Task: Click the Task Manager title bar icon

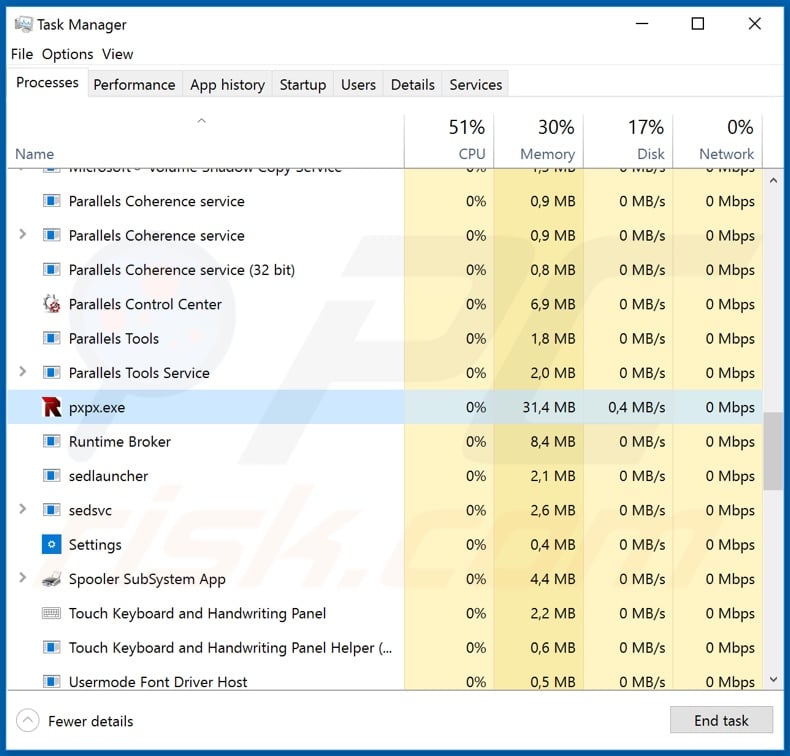Action: point(23,24)
